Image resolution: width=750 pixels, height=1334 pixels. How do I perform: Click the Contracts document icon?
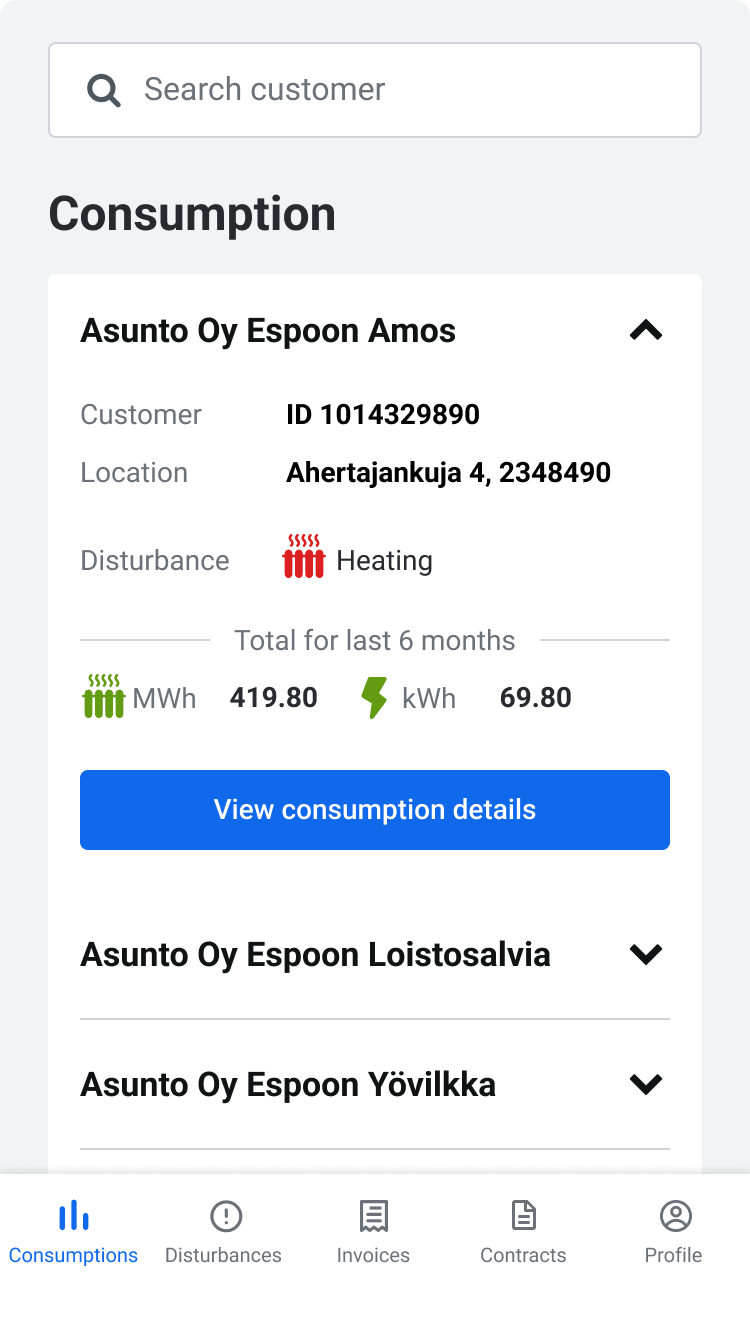click(x=523, y=1216)
